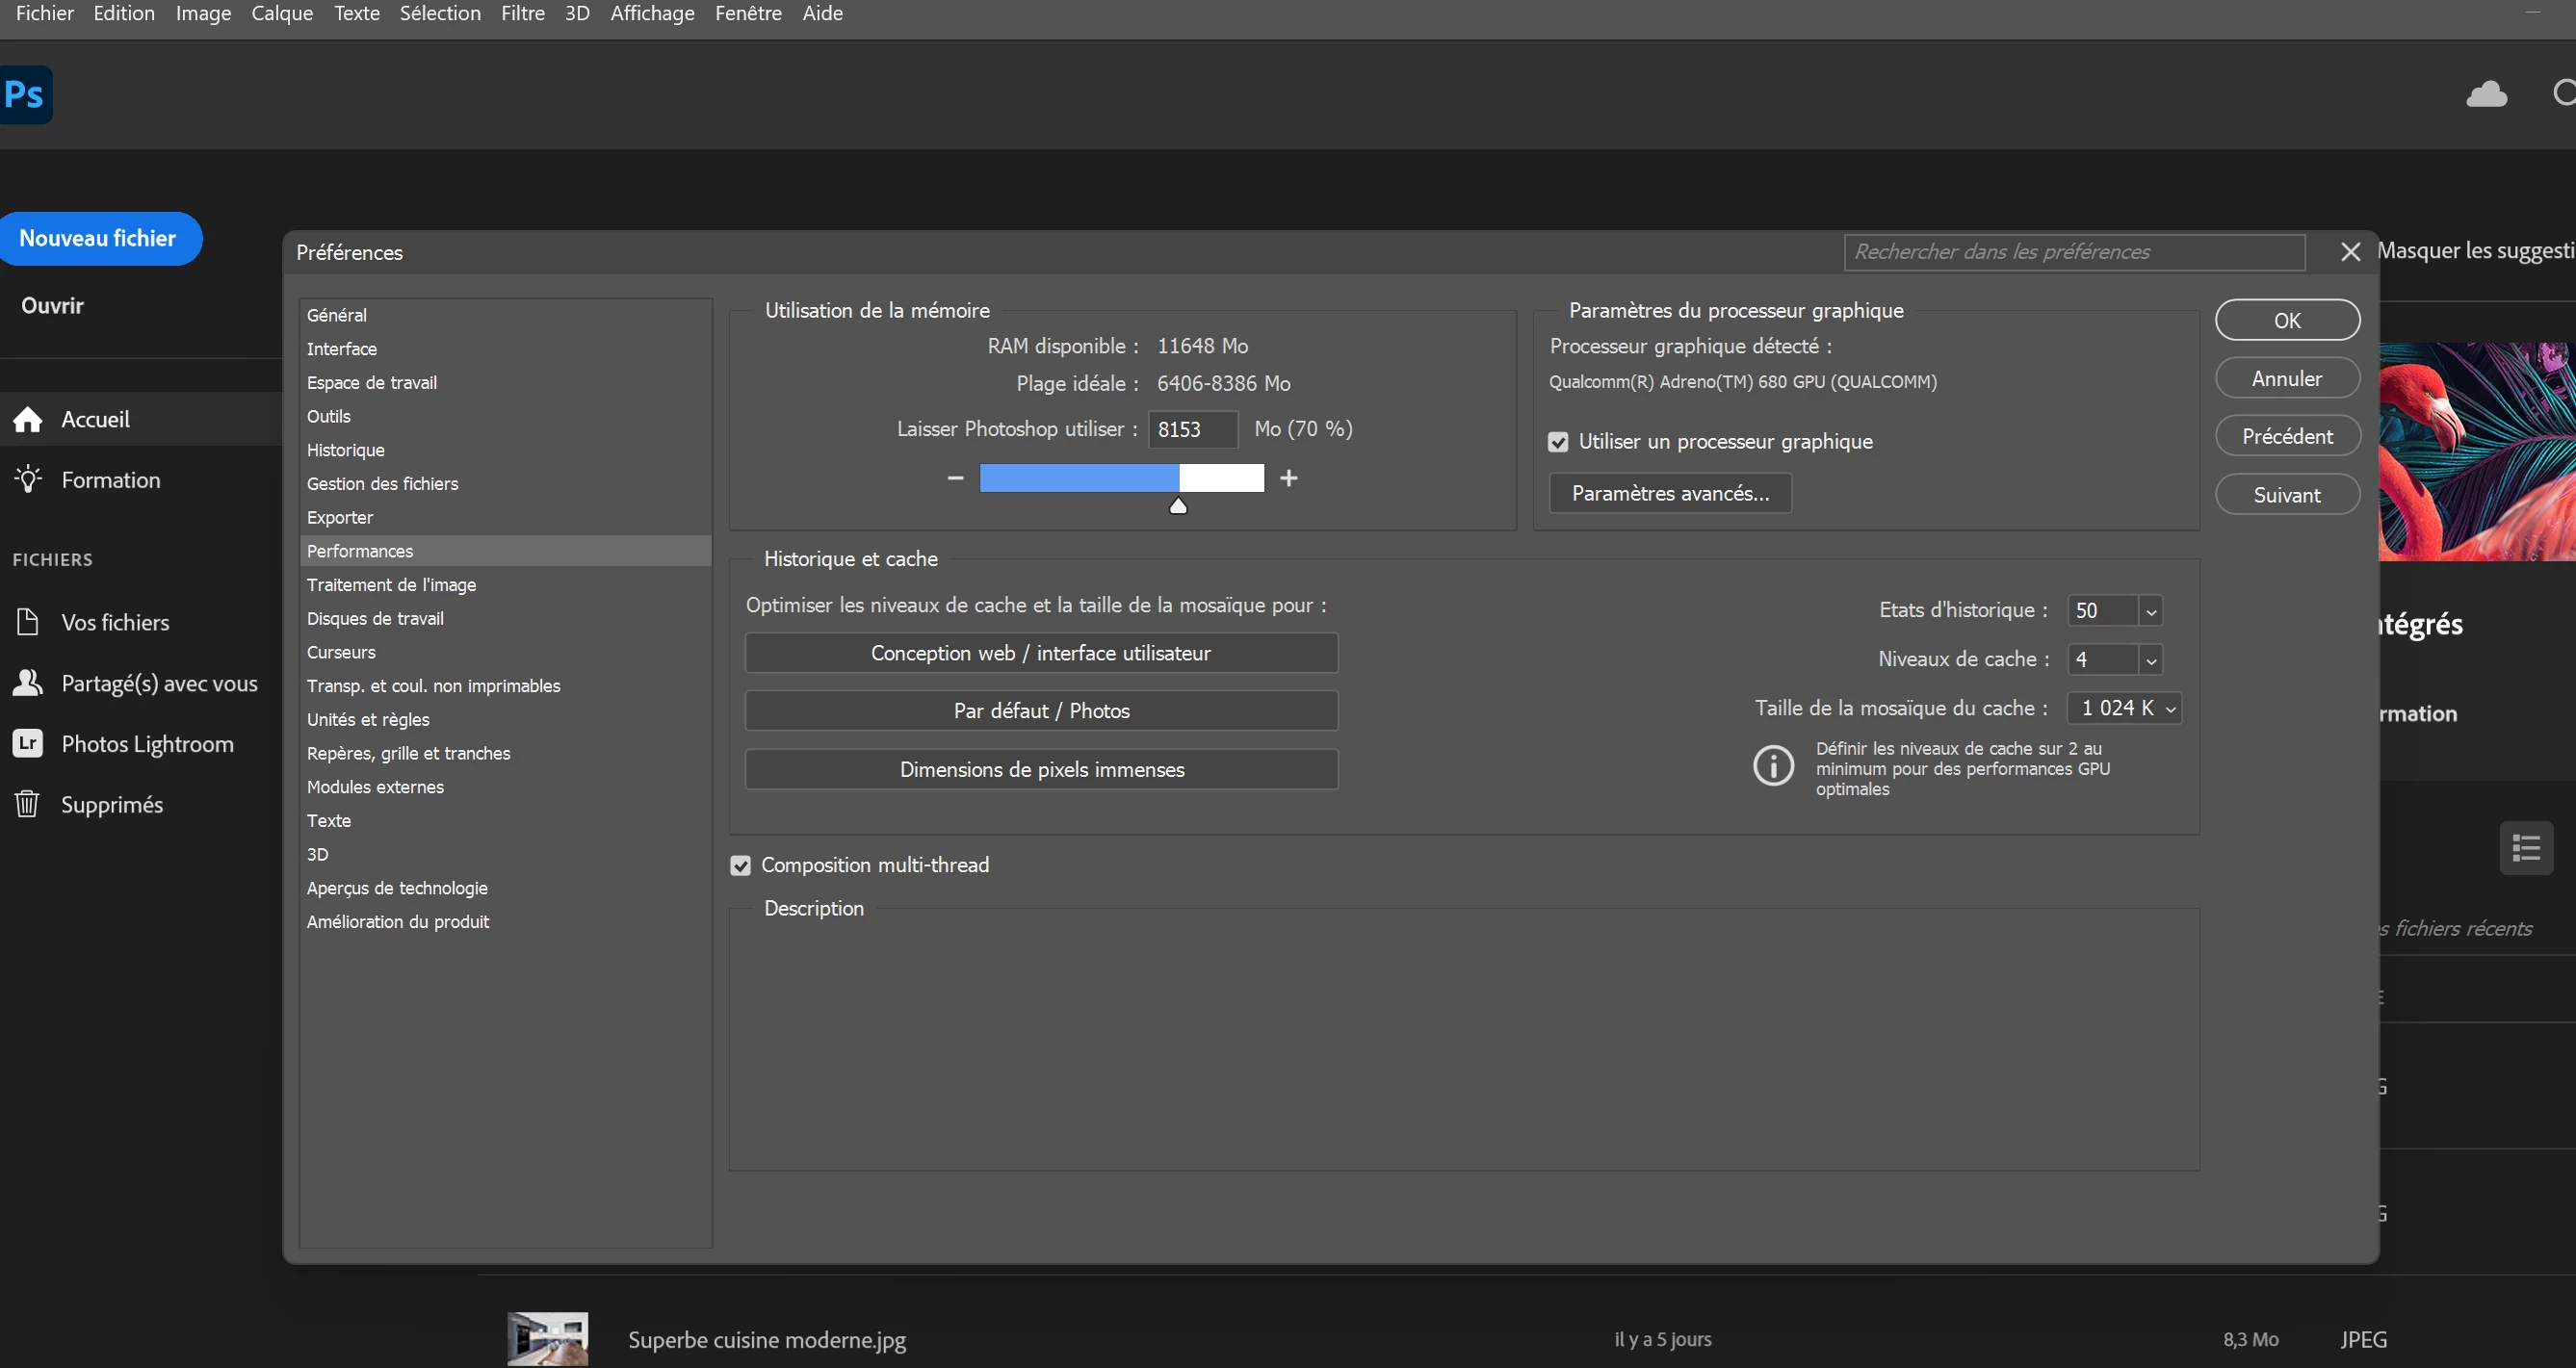The width and height of the screenshot is (2576, 1368).
Task: Click the Rechercher dans les préférences field
Action: [2073, 252]
